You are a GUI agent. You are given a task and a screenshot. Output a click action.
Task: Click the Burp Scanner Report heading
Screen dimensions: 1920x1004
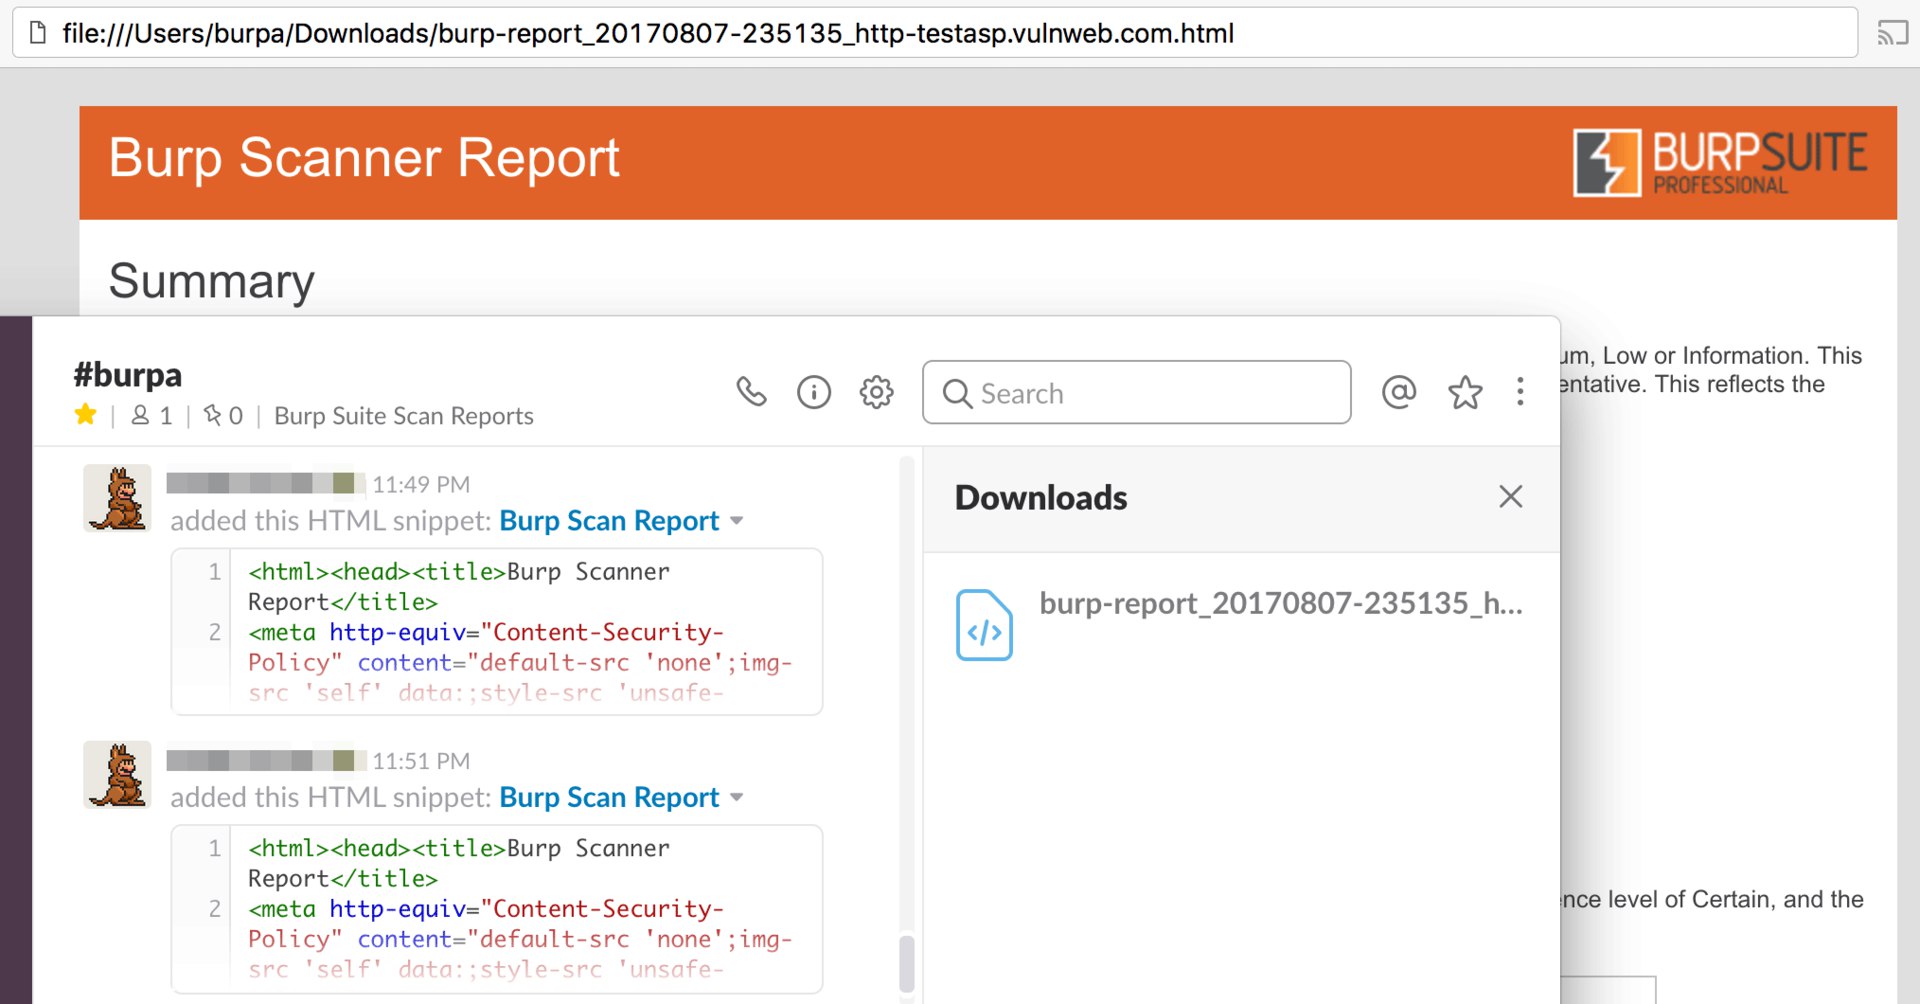[x=364, y=158]
